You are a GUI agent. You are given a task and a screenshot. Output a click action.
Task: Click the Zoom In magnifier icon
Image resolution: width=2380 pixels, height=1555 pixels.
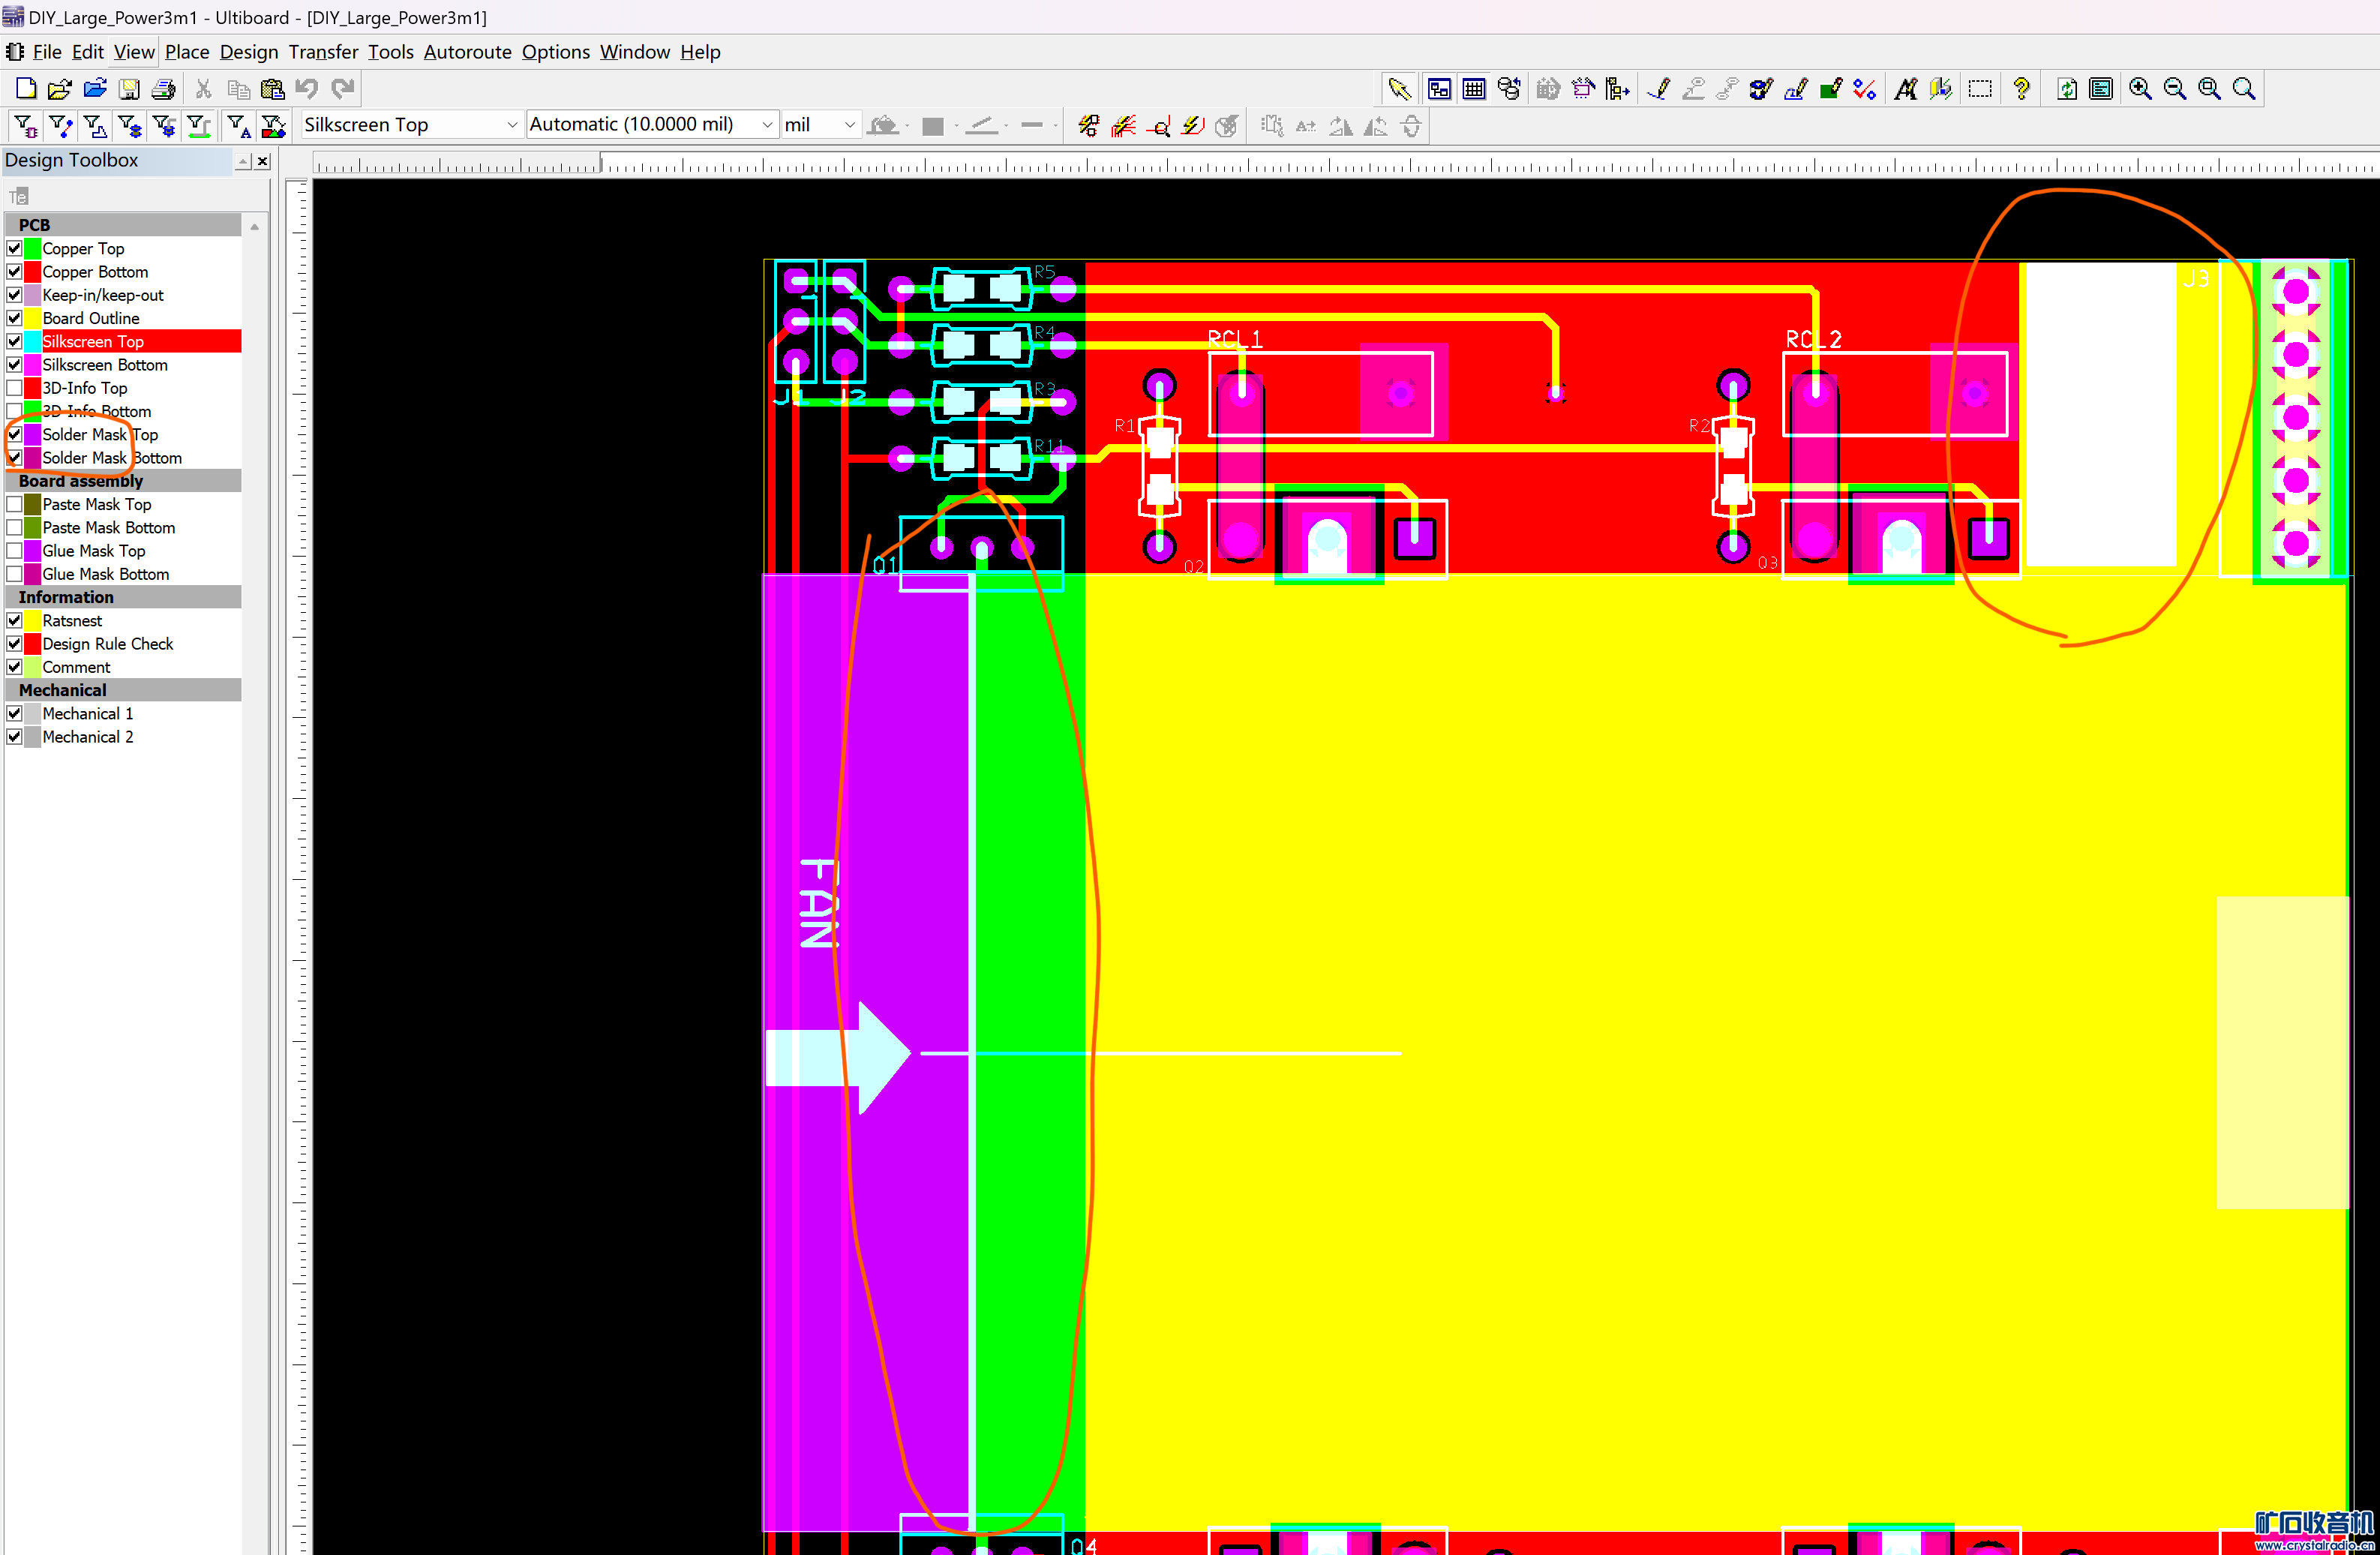(x=2140, y=89)
